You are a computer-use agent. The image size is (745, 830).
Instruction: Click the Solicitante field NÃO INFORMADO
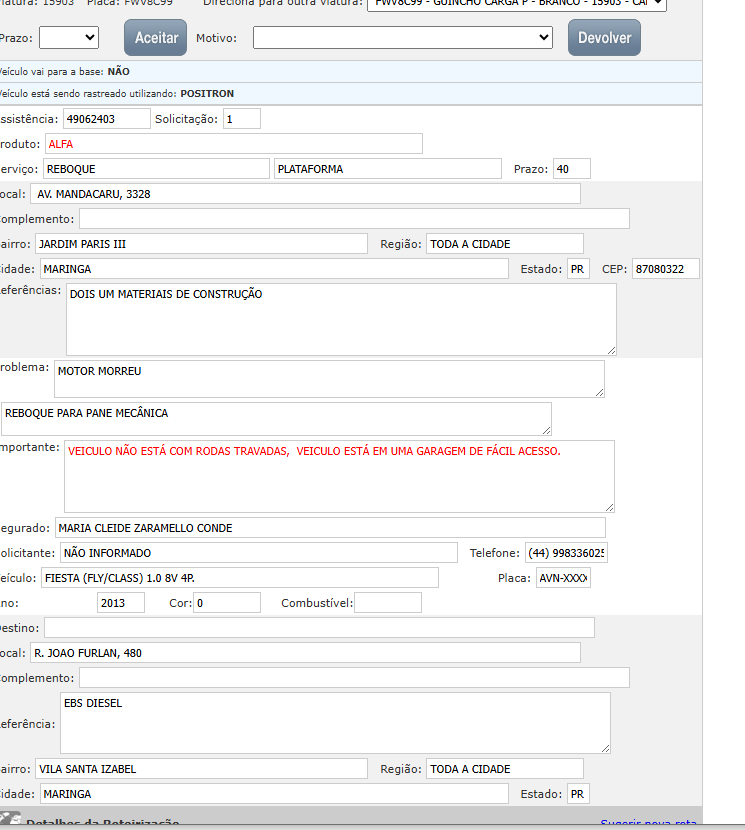click(x=258, y=553)
